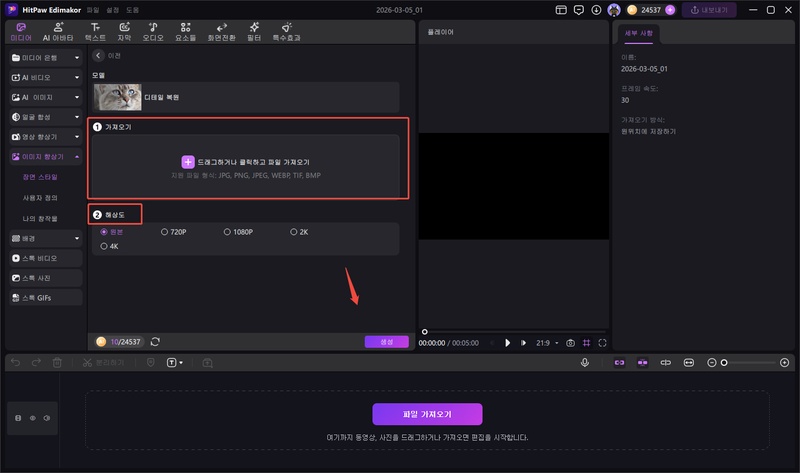This screenshot has height=473, width=800.
Task: Switch to the 텍스트 (Text) tab
Action: [x=95, y=32]
